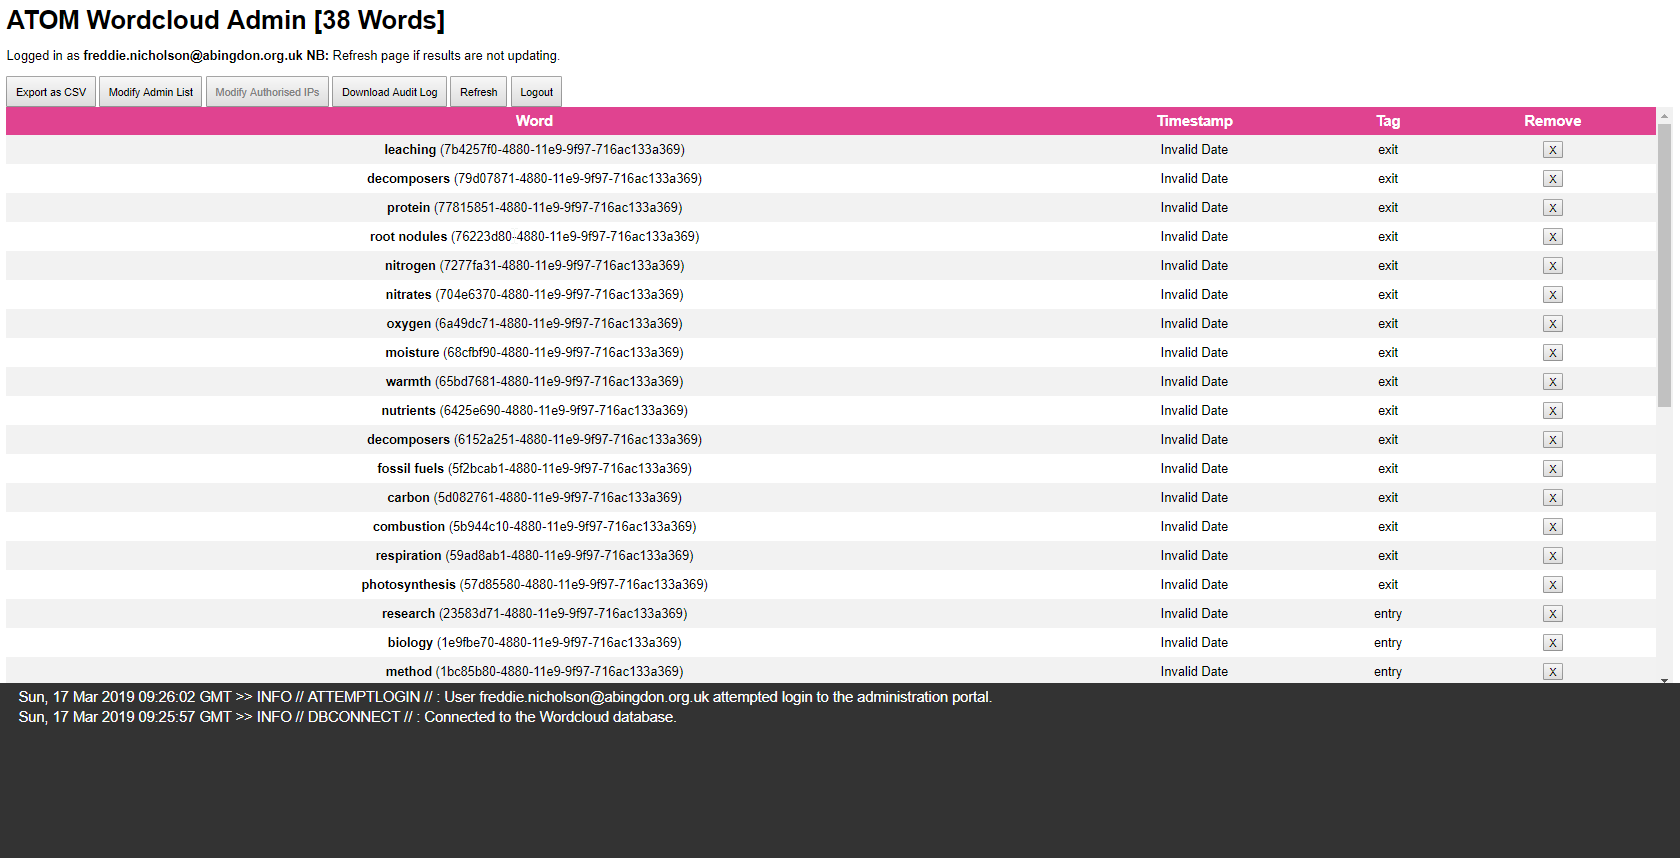Delete the 'fossil fuels' entry
1680x858 pixels.
coord(1552,469)
